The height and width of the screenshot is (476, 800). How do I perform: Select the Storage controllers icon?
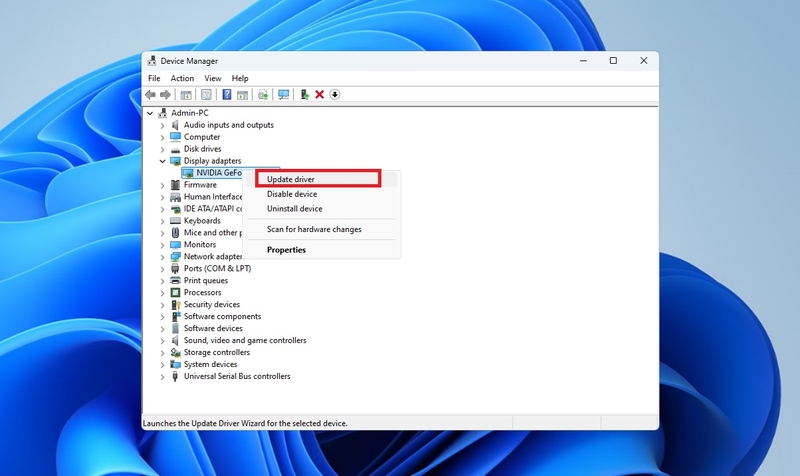coord(175,353)
